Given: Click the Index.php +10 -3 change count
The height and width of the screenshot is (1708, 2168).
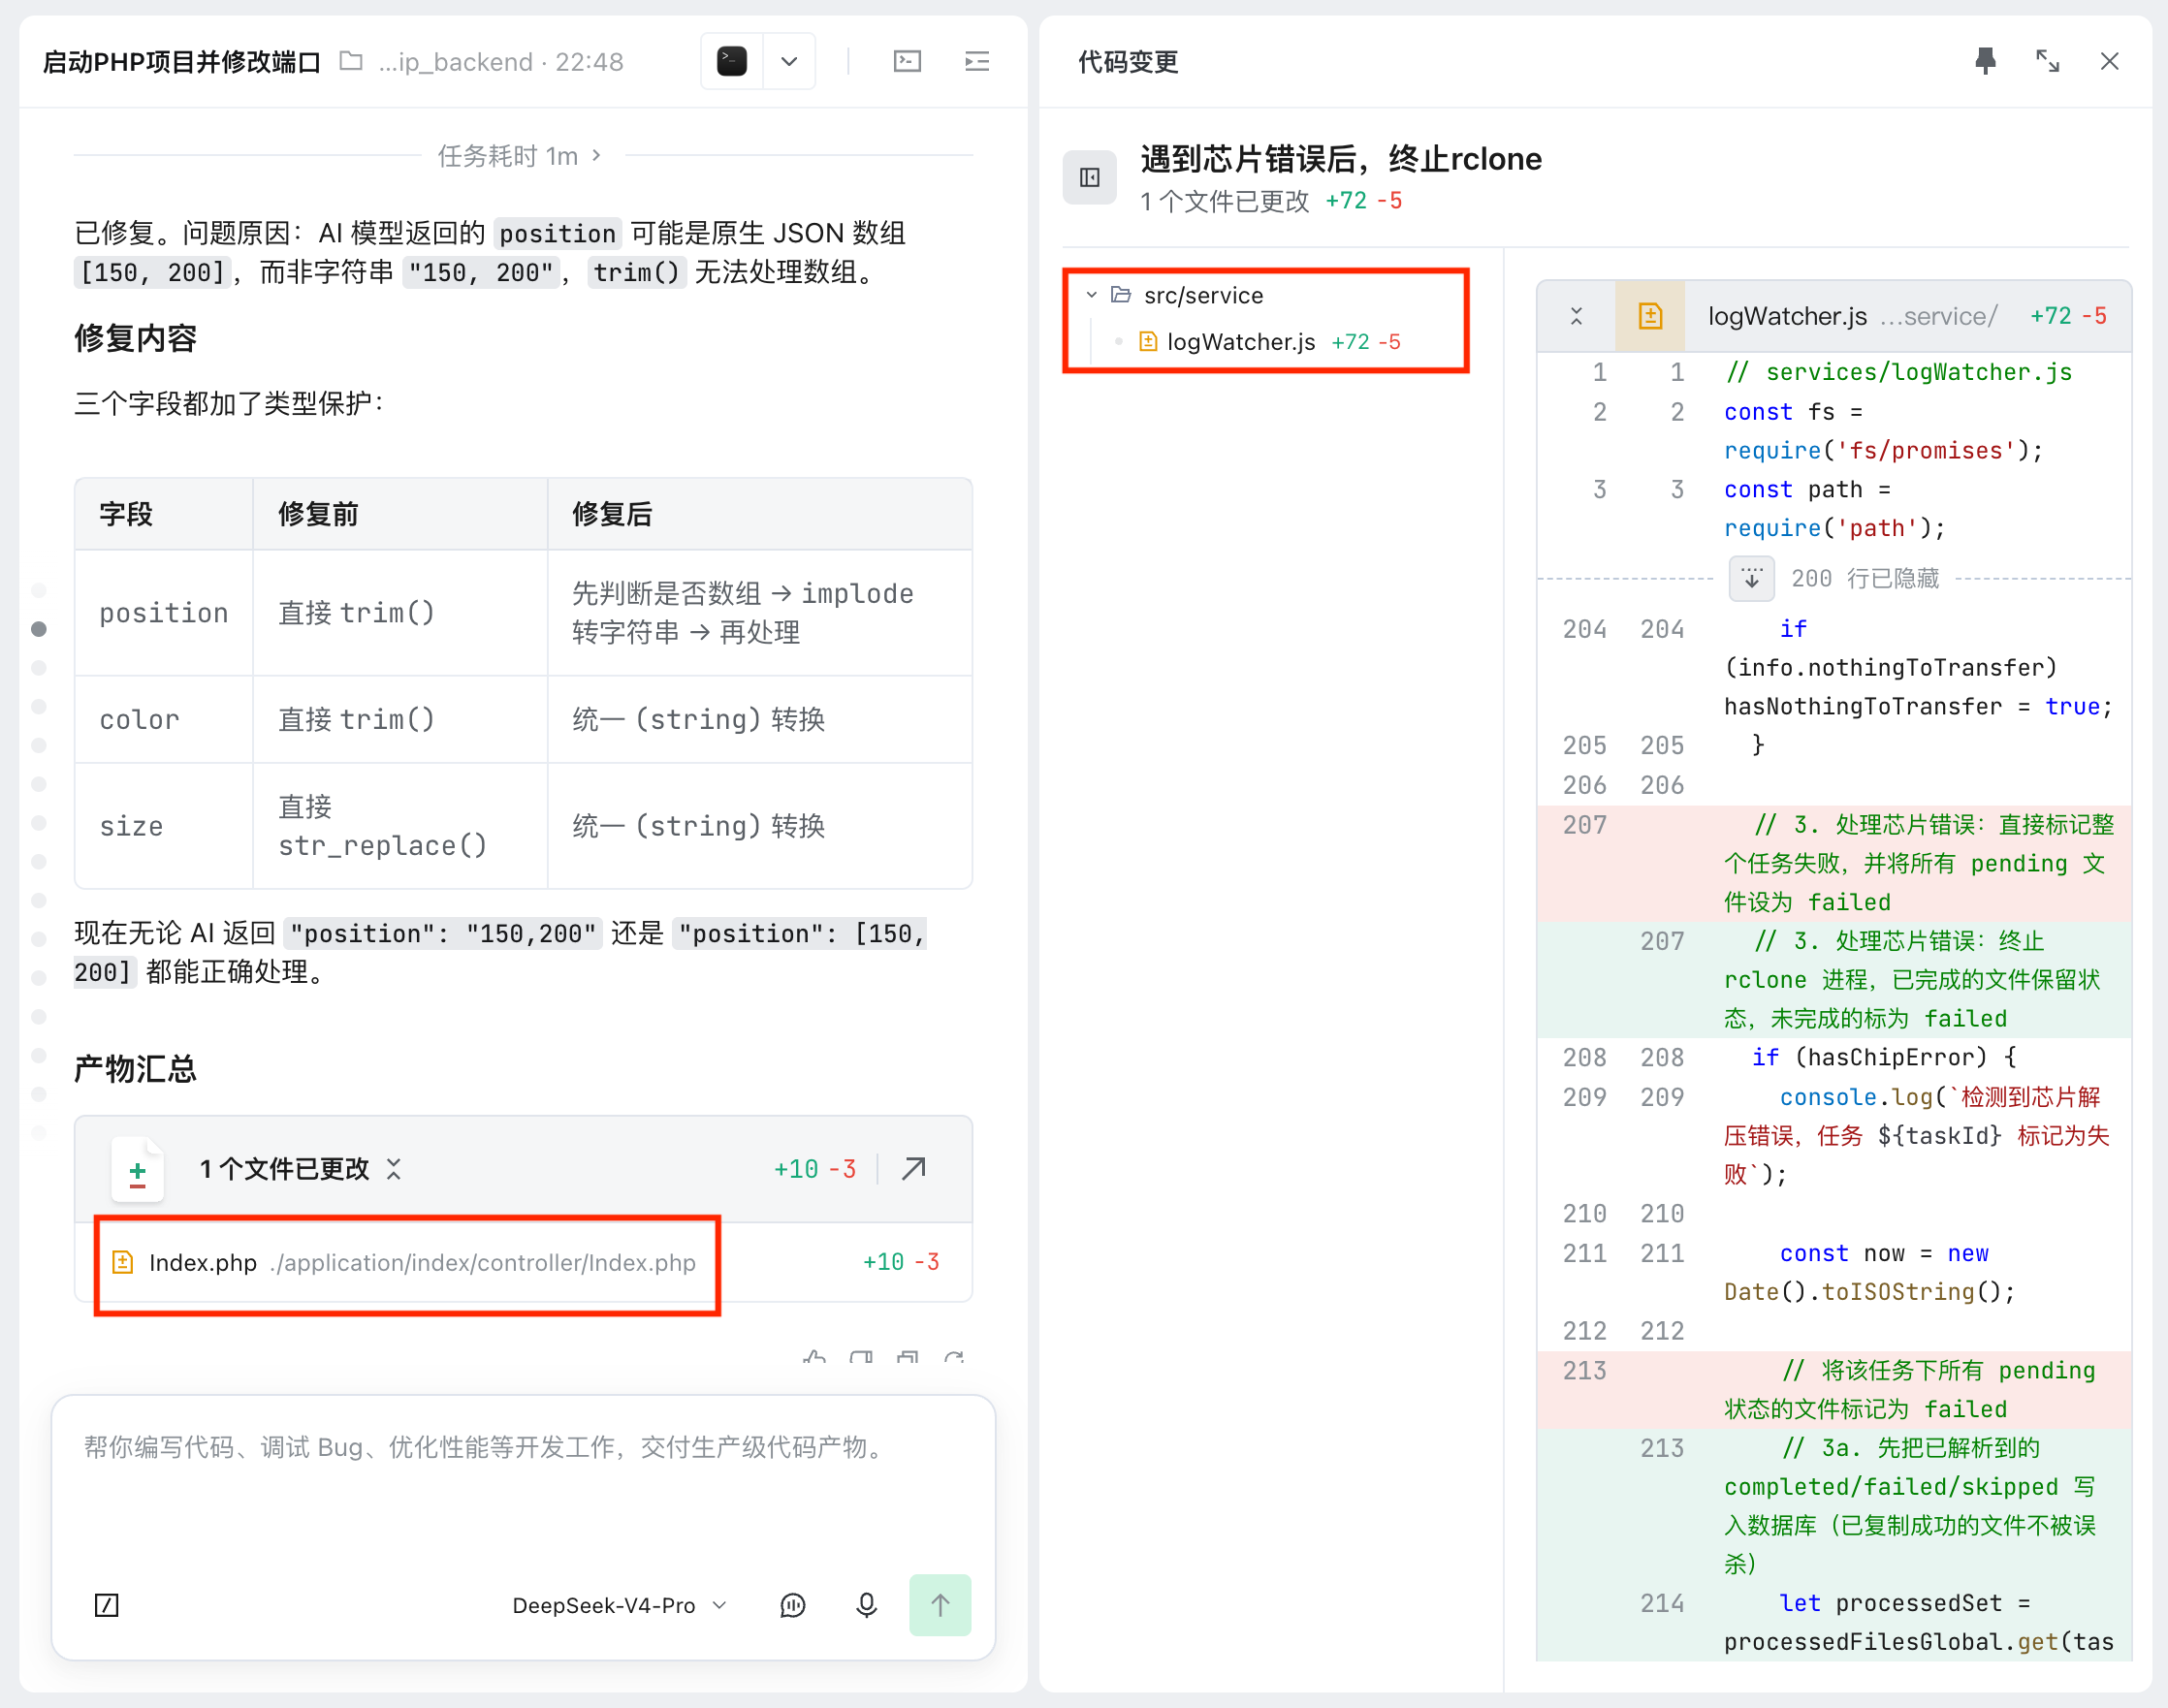Looking at the screenshot, I should [x=901, y=1262].
